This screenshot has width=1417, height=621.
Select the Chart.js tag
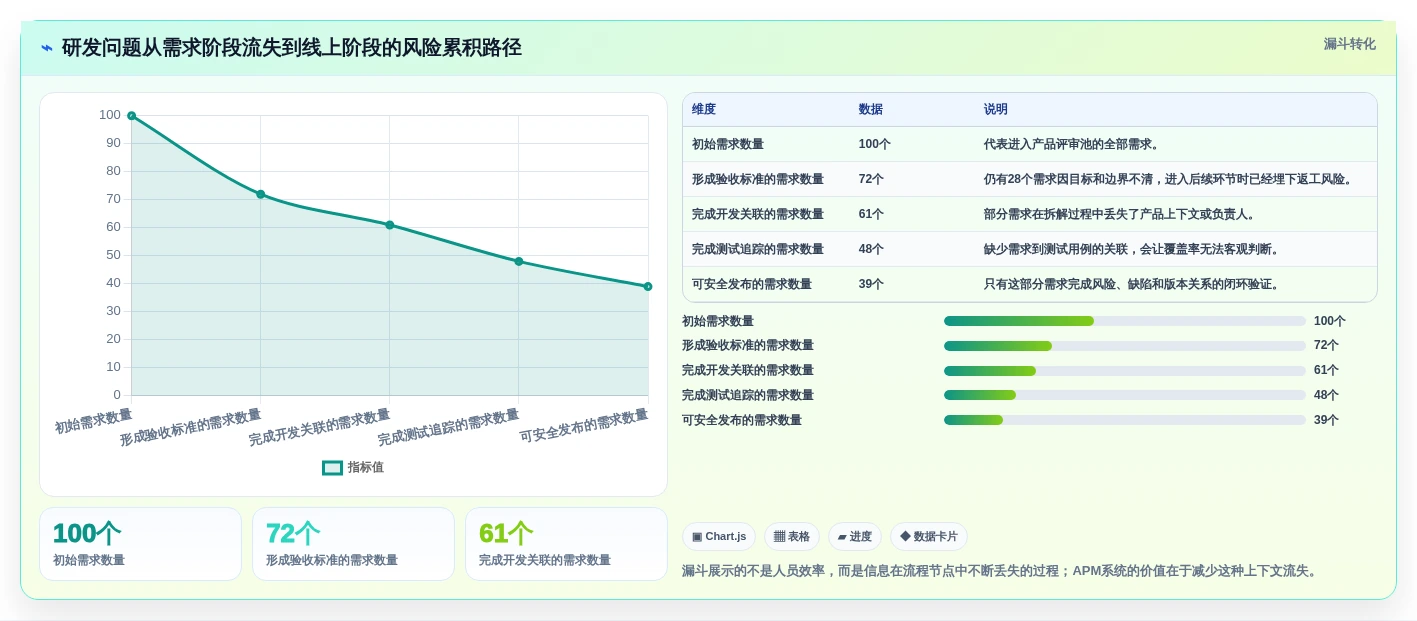click(x=719, y=537)
